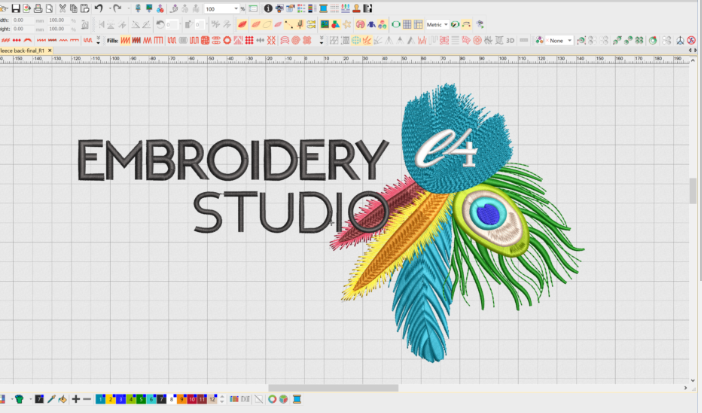Image resolution: width=702 pixels, height=413 pixels.
Task: Expand the fill stitches toolbar overflow
Action: click(321, 41)
